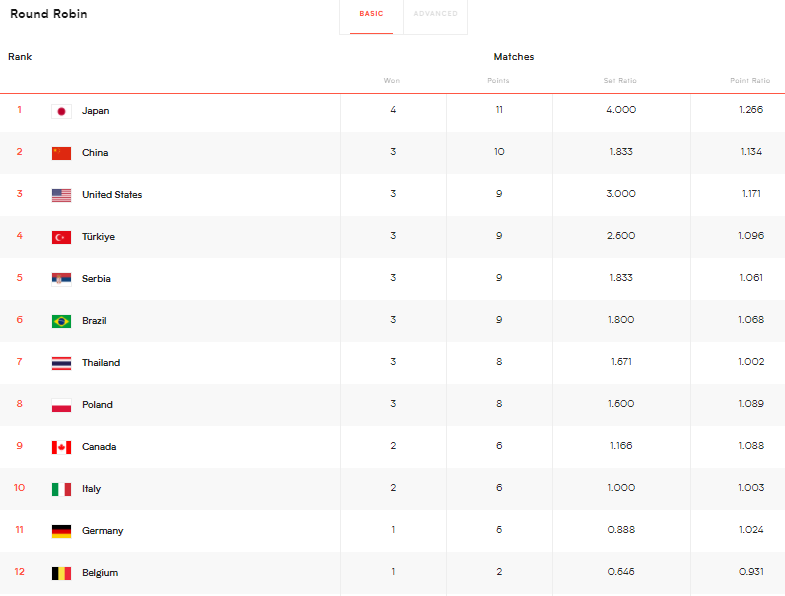Open the Italy team name link
This screenshot has width=785, height=596.
click(91, 489)
